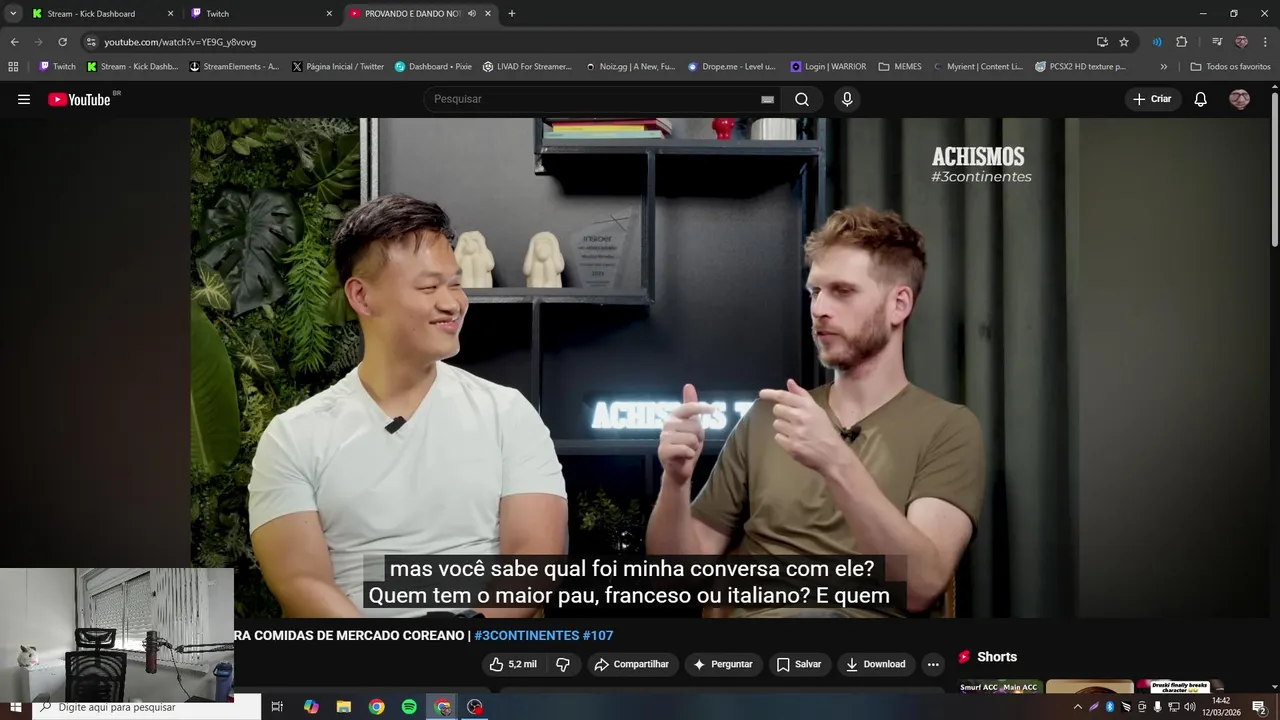
Task: Open the Criar create button
Action: pyautogui.click(x=1152, y=99)
